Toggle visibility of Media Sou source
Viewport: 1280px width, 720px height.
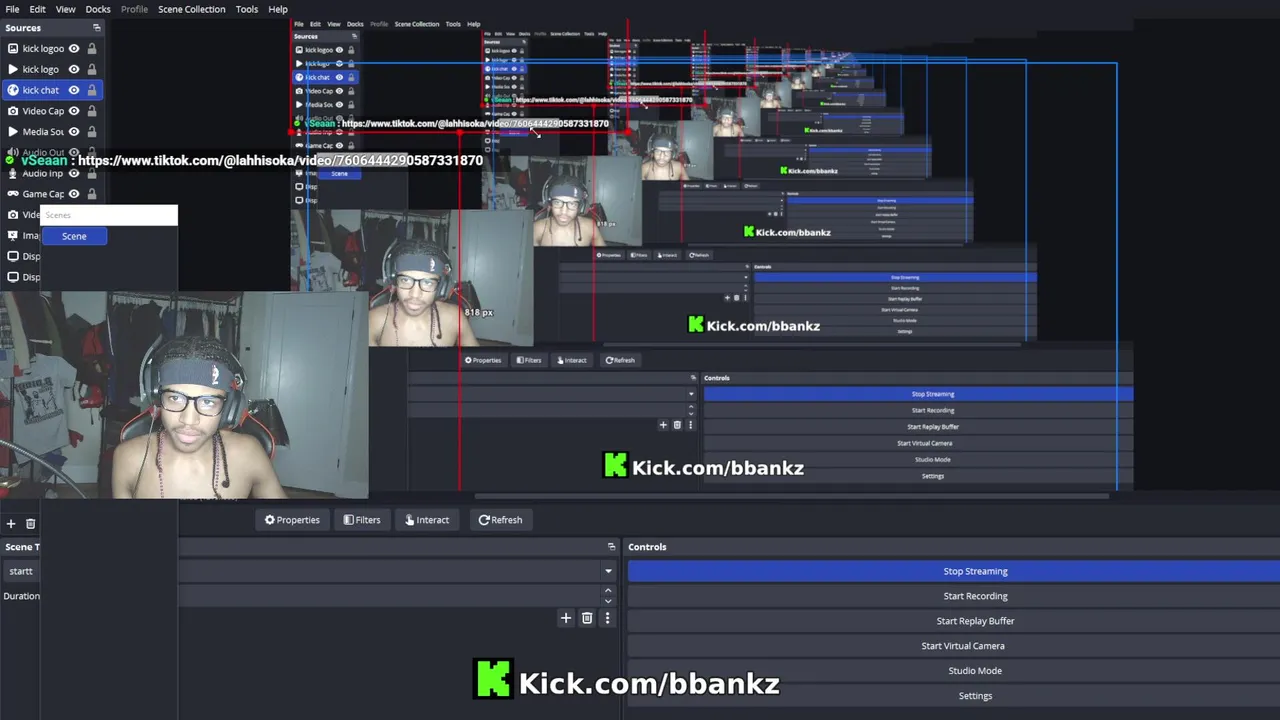pyautogui.click(x=73, y=132)
